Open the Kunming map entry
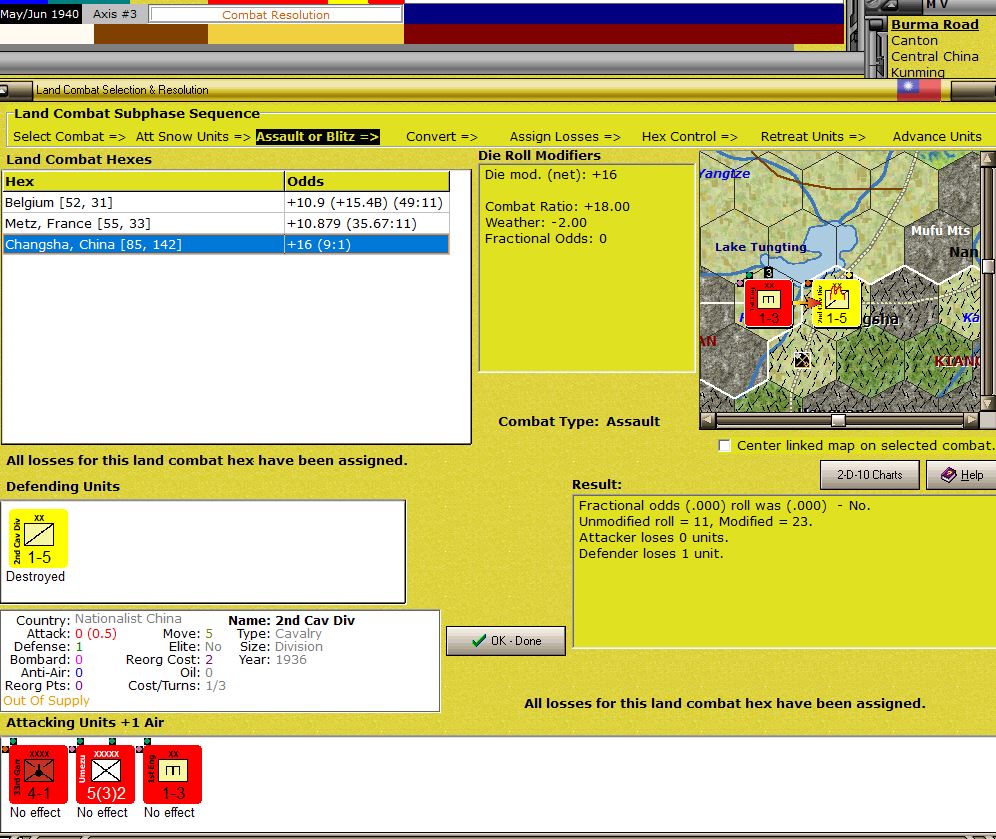 [x=917, y=72]
